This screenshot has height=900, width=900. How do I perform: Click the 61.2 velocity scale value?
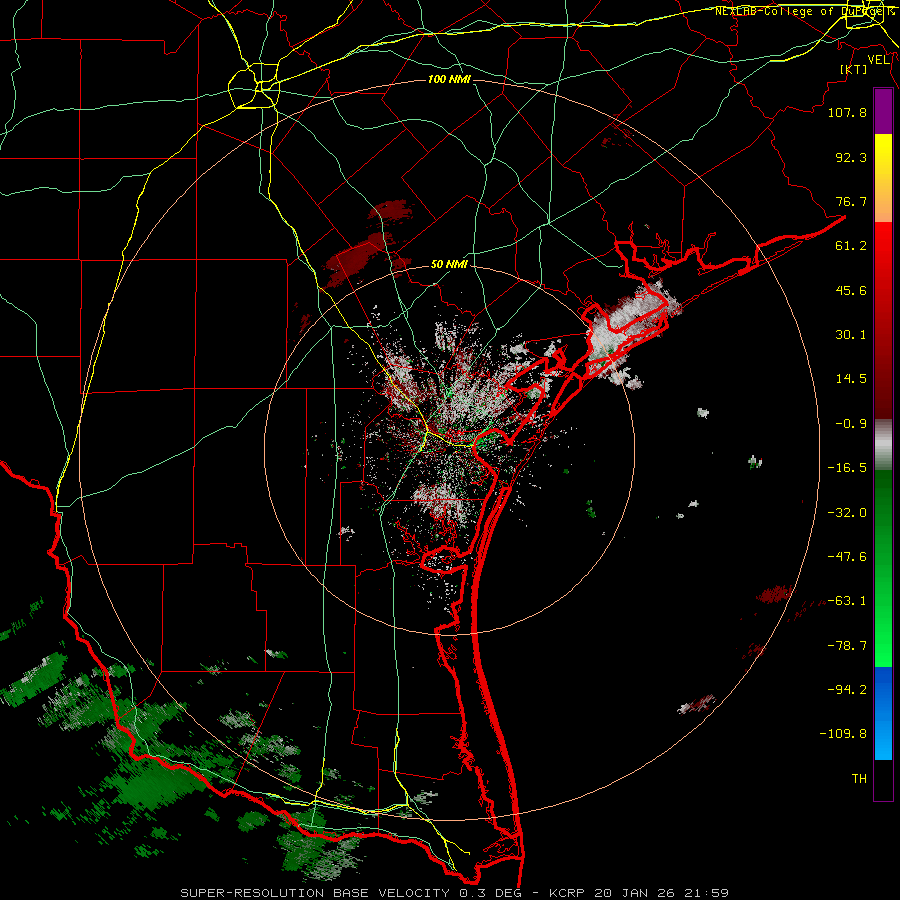point(851,246)
